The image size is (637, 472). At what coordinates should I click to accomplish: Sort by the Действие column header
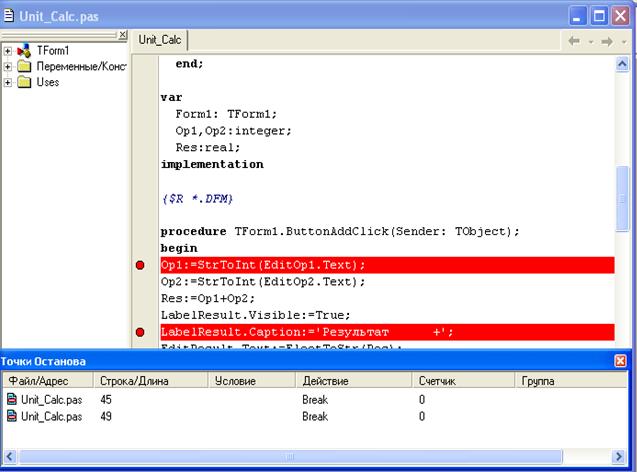(353, 381)
